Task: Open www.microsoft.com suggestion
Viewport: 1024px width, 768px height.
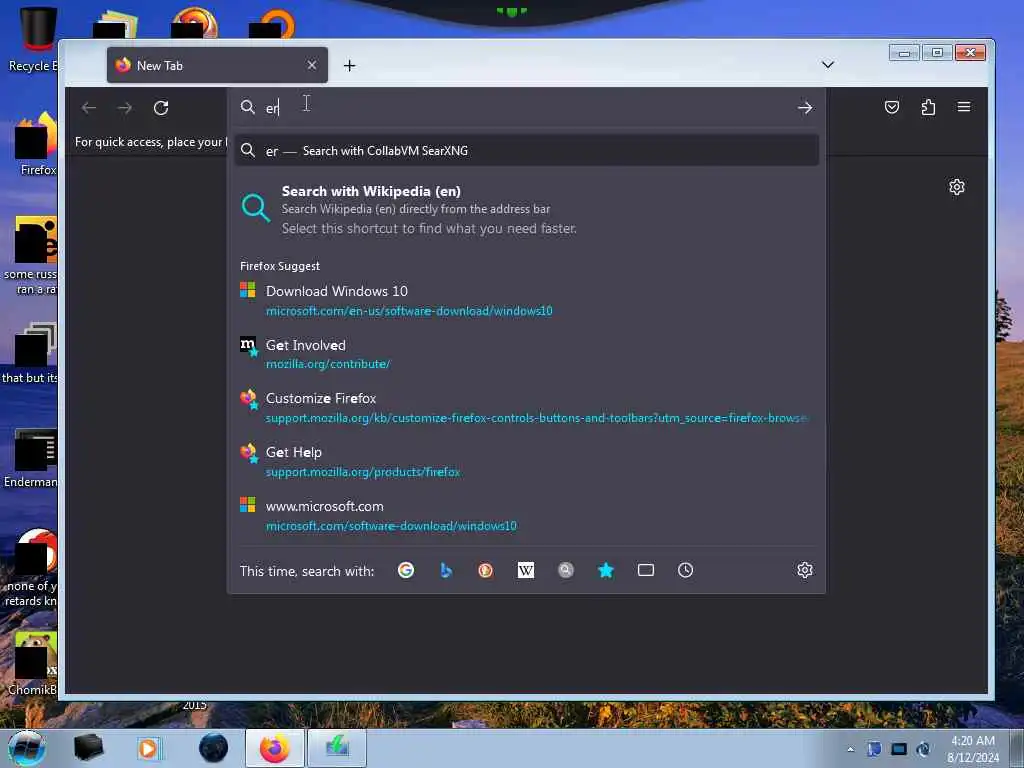Action: click(x=526, y=516)
